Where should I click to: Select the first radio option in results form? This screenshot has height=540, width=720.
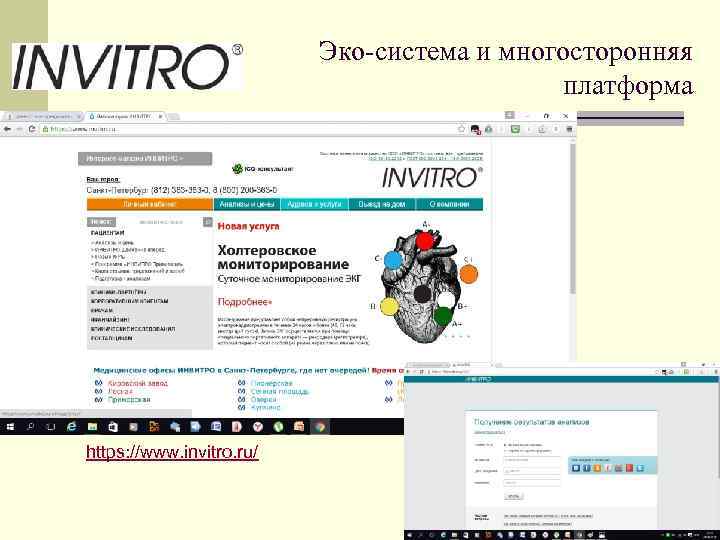click(x=506, y=445)
